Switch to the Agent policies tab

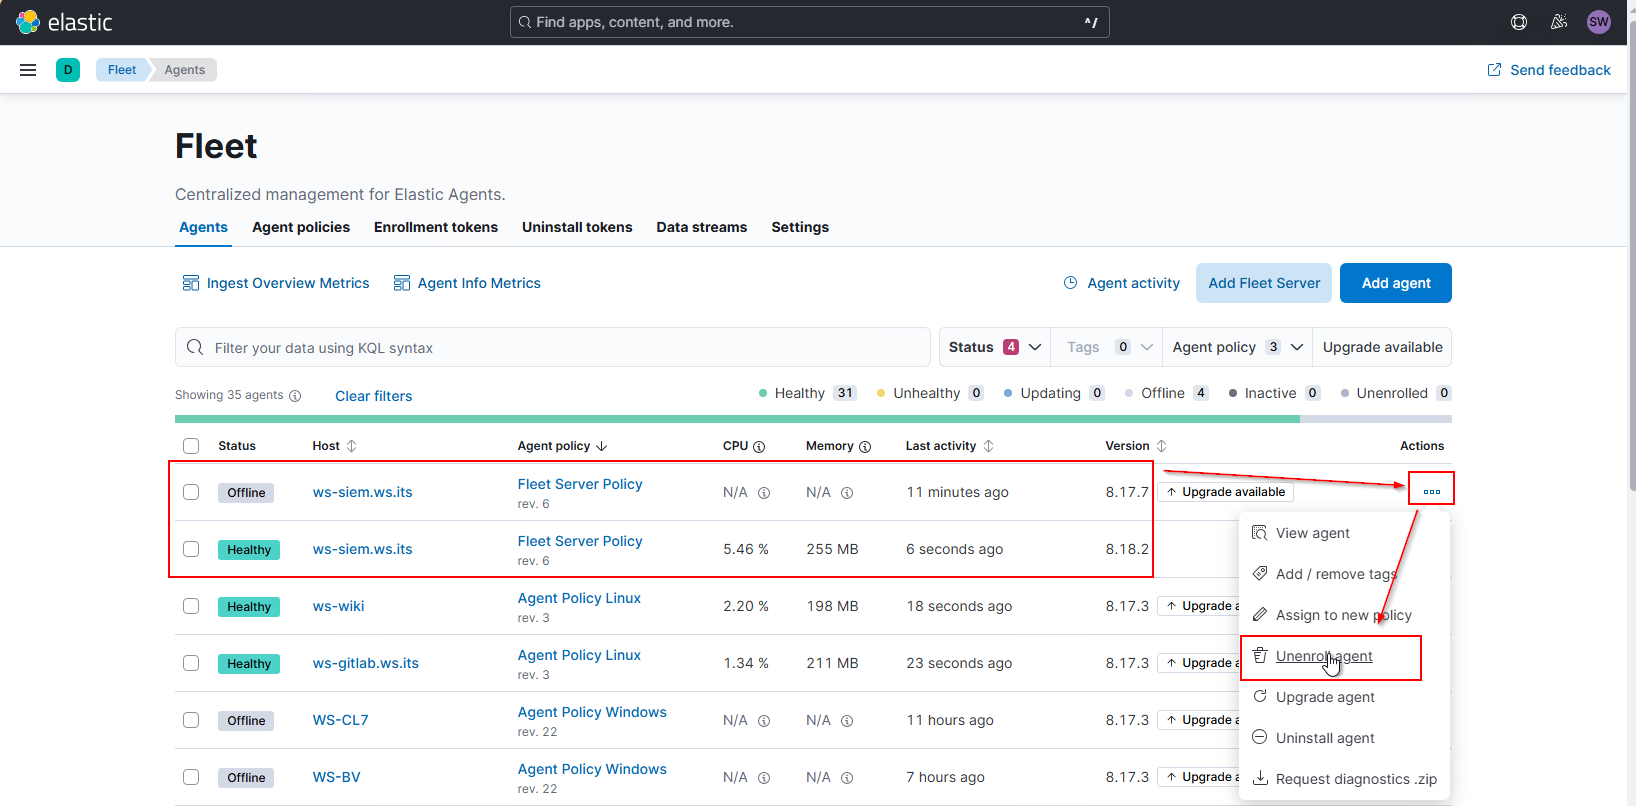[x=301, y=227]
